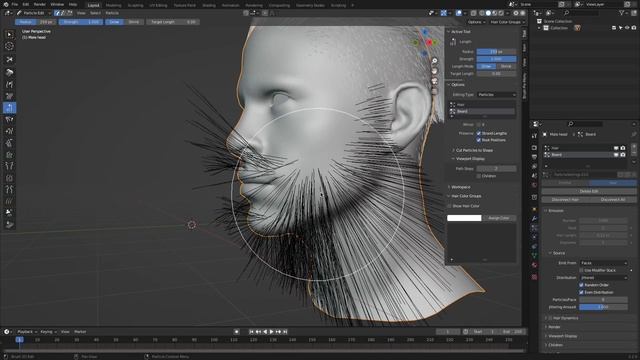Image resolution: width=640 pixels, height=360 pixels.
Task: Open the Select menu in viewport header
Action: click(95, 13)
